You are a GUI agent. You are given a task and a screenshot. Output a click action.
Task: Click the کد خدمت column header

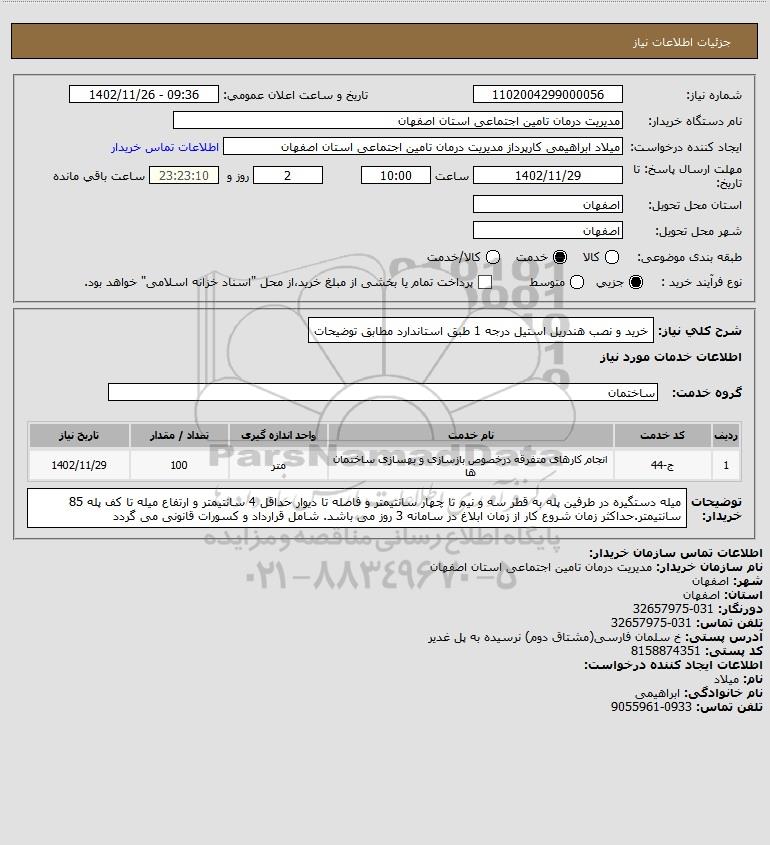click(662, 435)
